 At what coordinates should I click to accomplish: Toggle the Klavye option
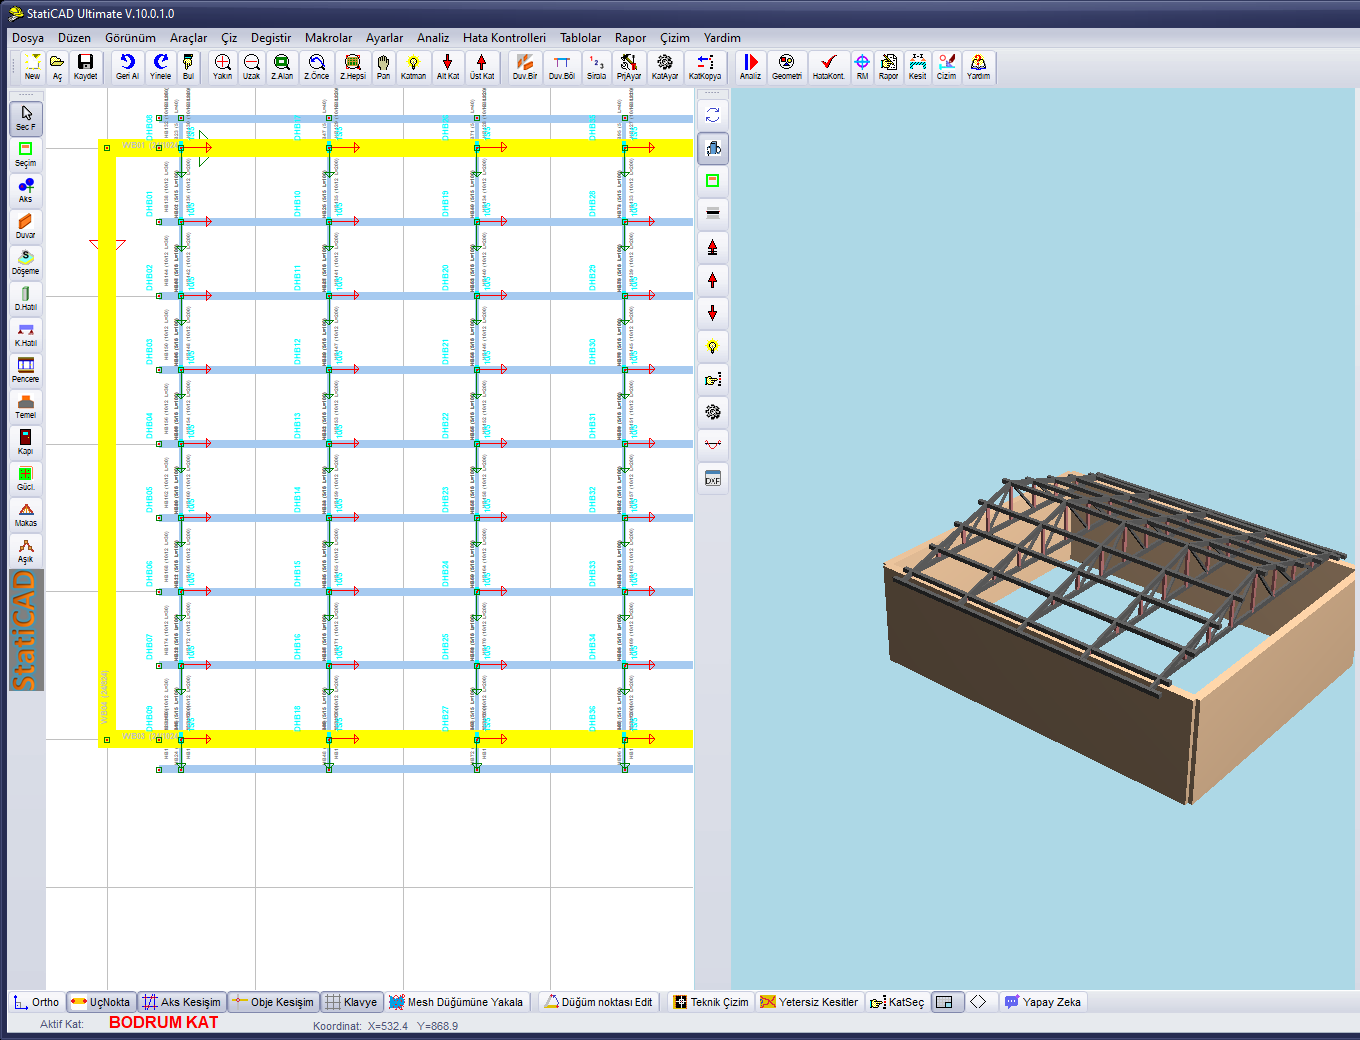click(x=352, y=1002)
